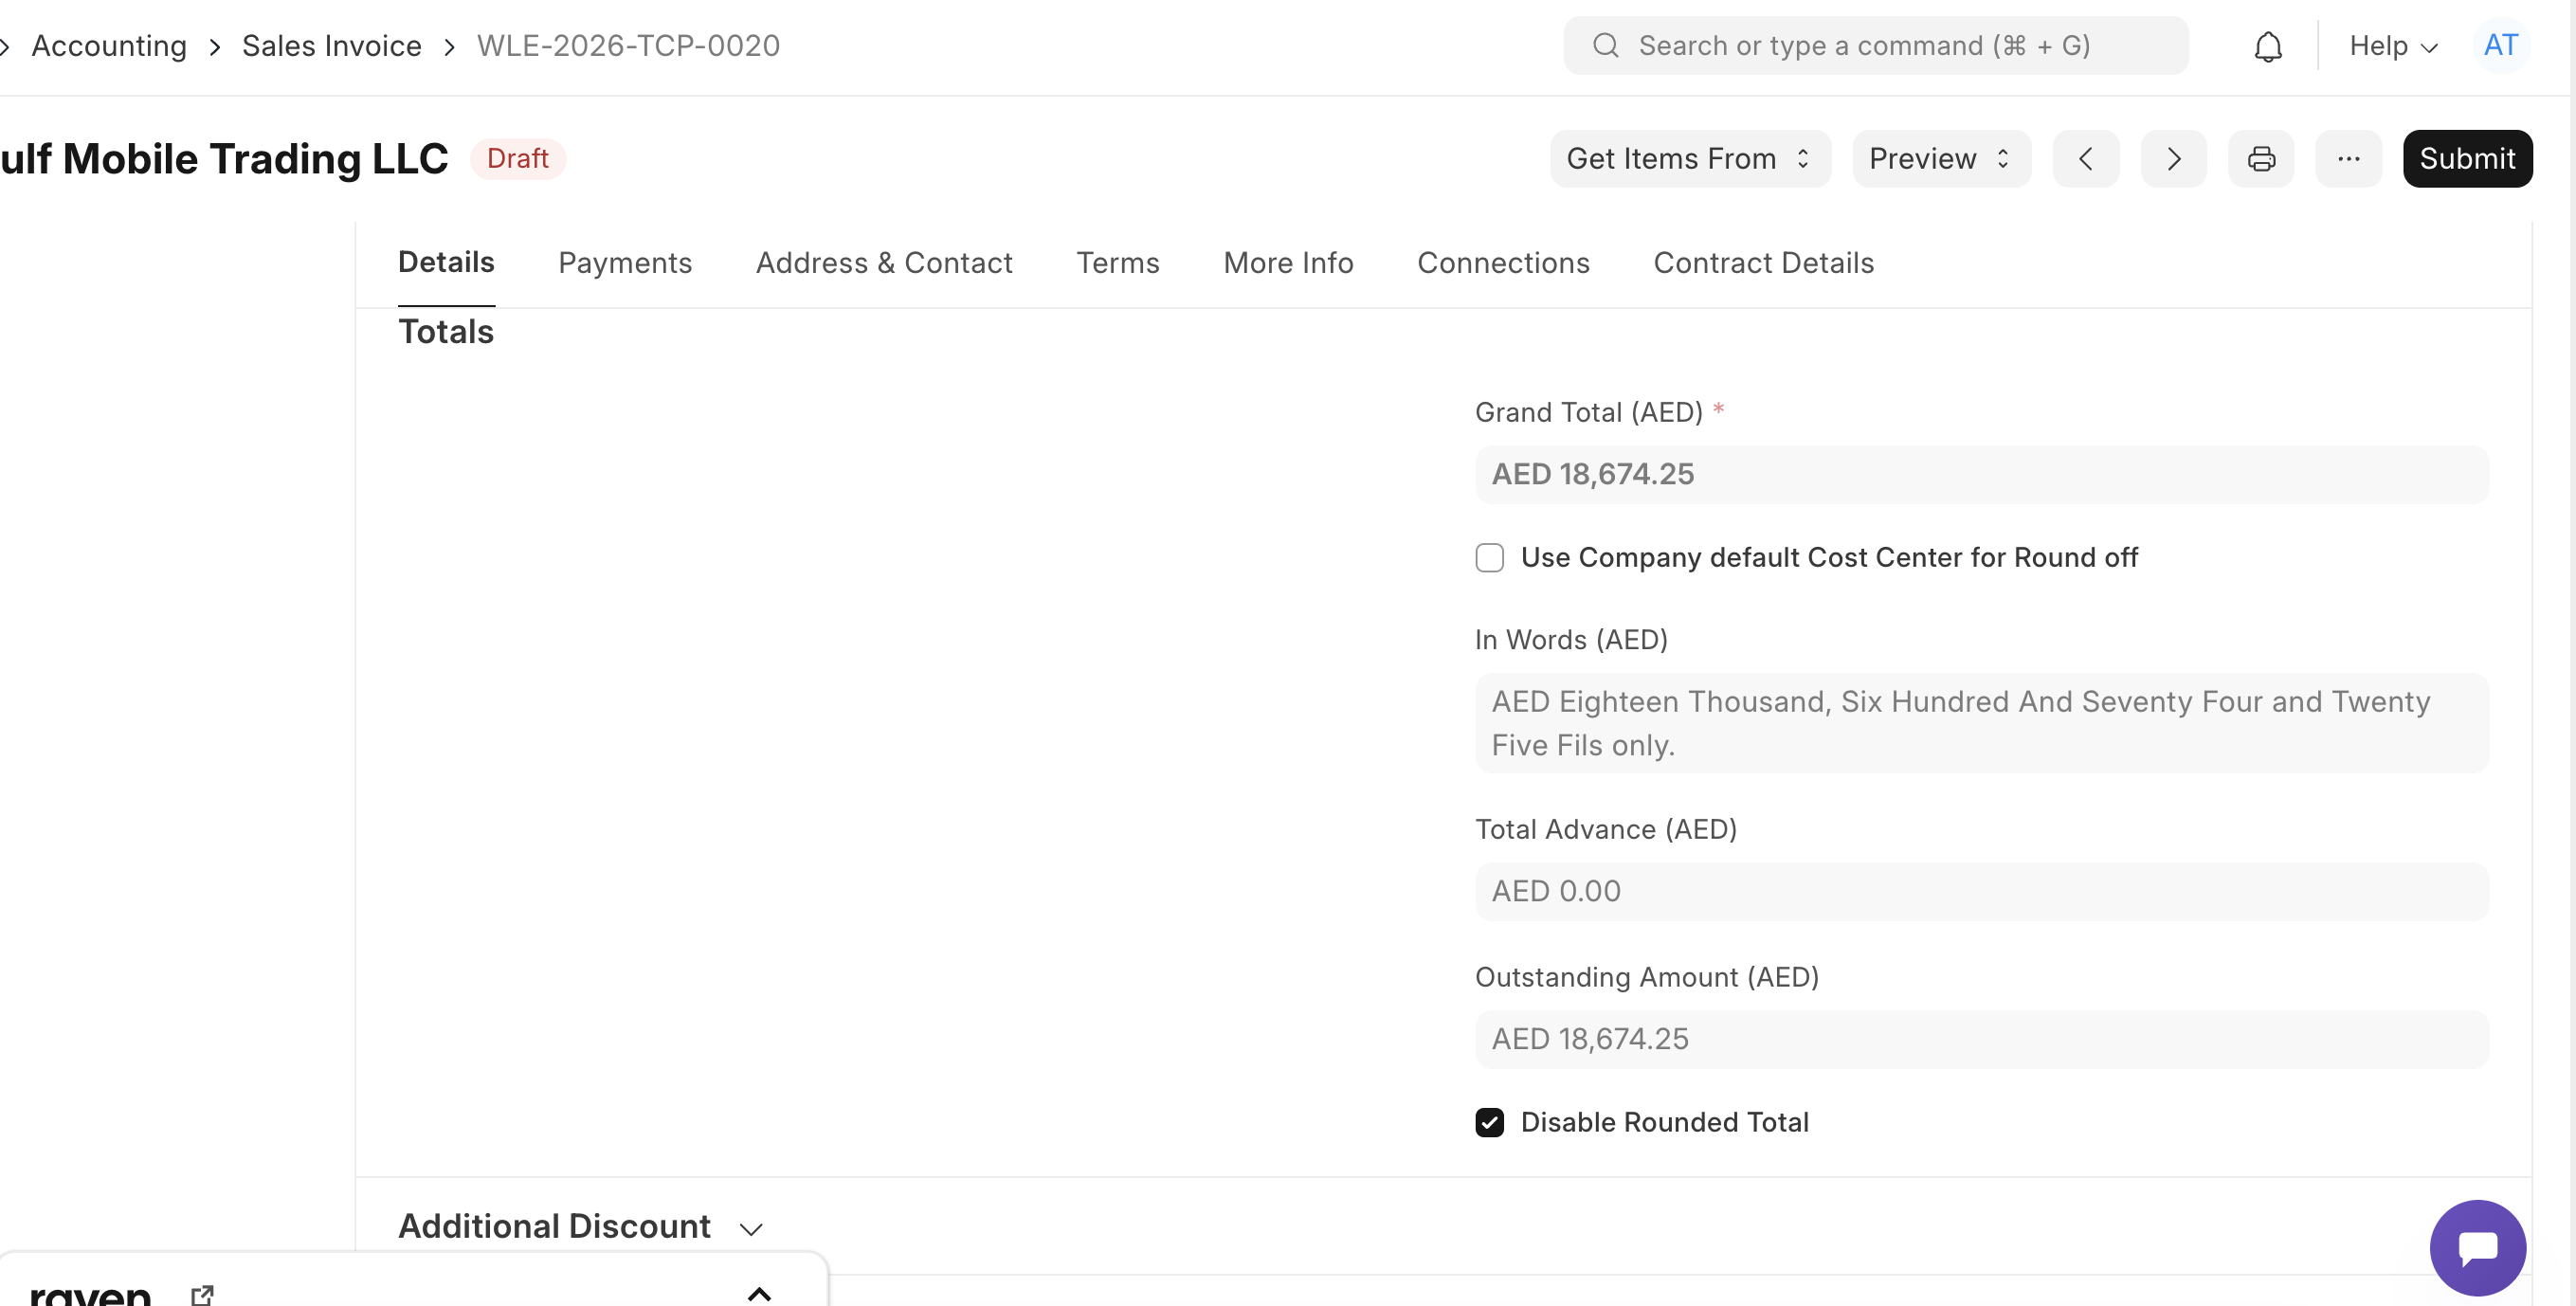Open the Get Items From dropdown
The height and width of the screenshot is (1306, 2576).
pyautogui.click(x=1690, y=159)
